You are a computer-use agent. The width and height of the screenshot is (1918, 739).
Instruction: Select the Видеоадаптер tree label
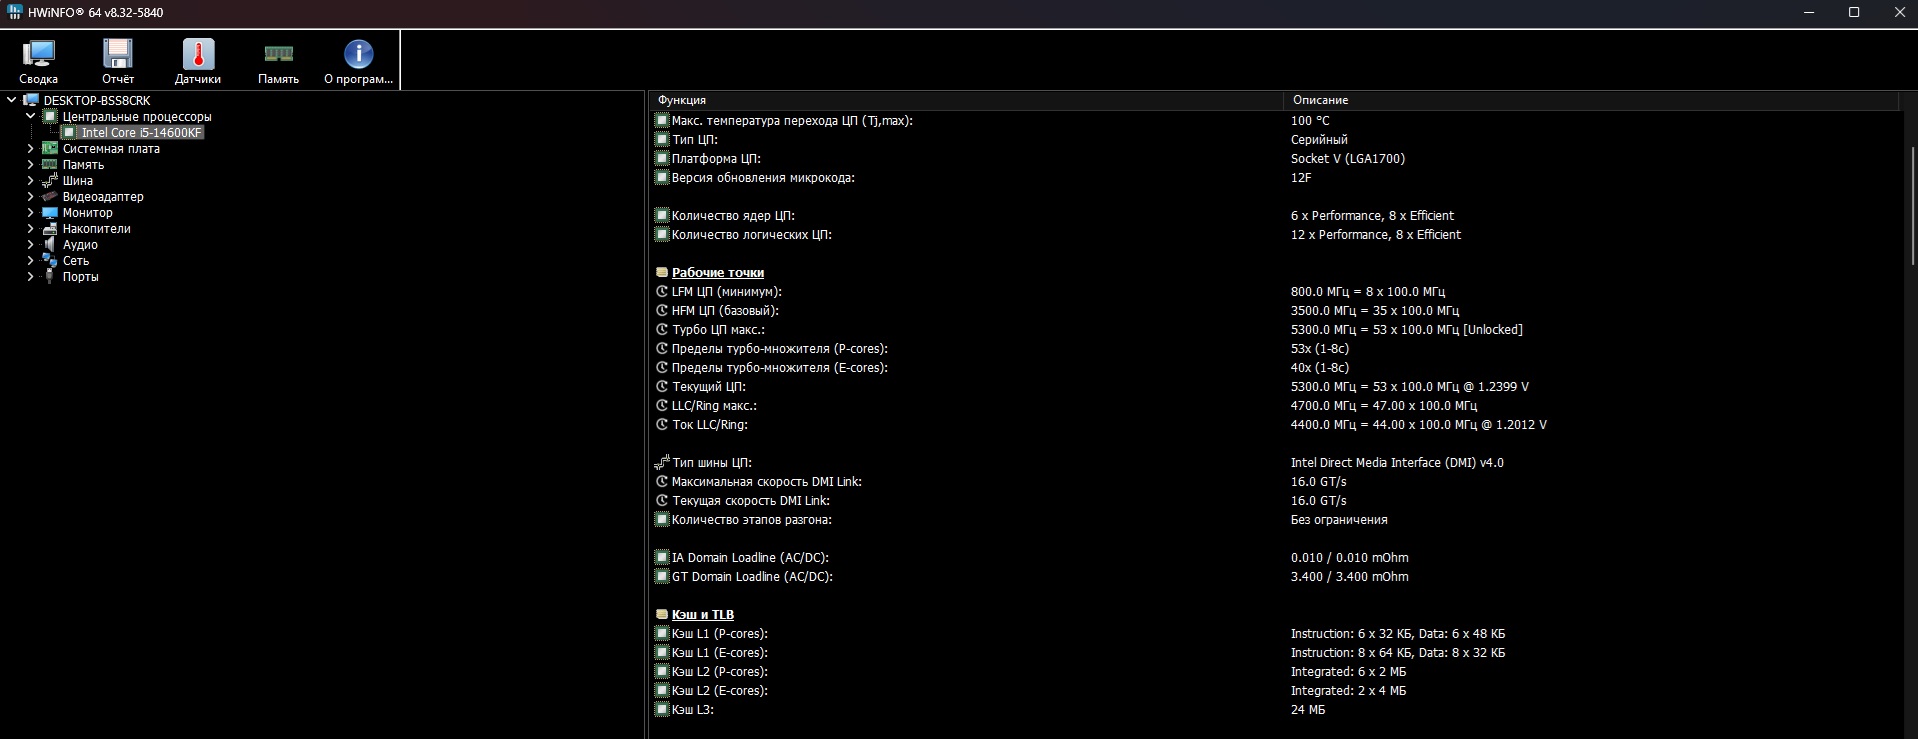(103, 196)
